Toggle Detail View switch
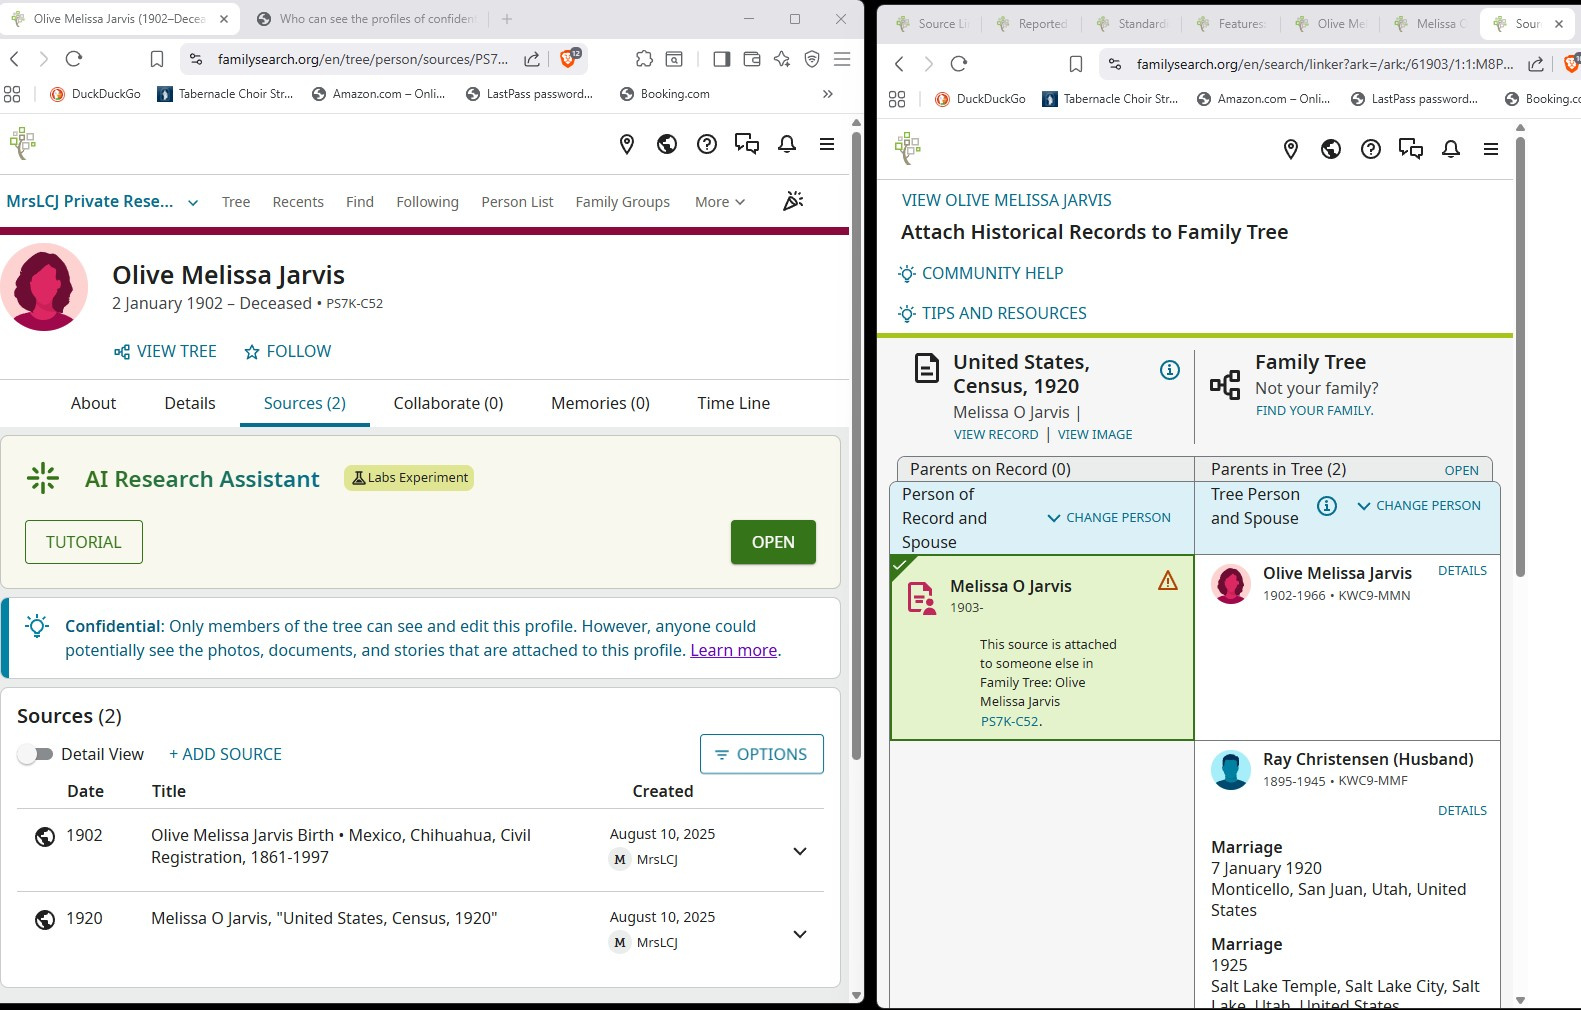 coord(35,754)
